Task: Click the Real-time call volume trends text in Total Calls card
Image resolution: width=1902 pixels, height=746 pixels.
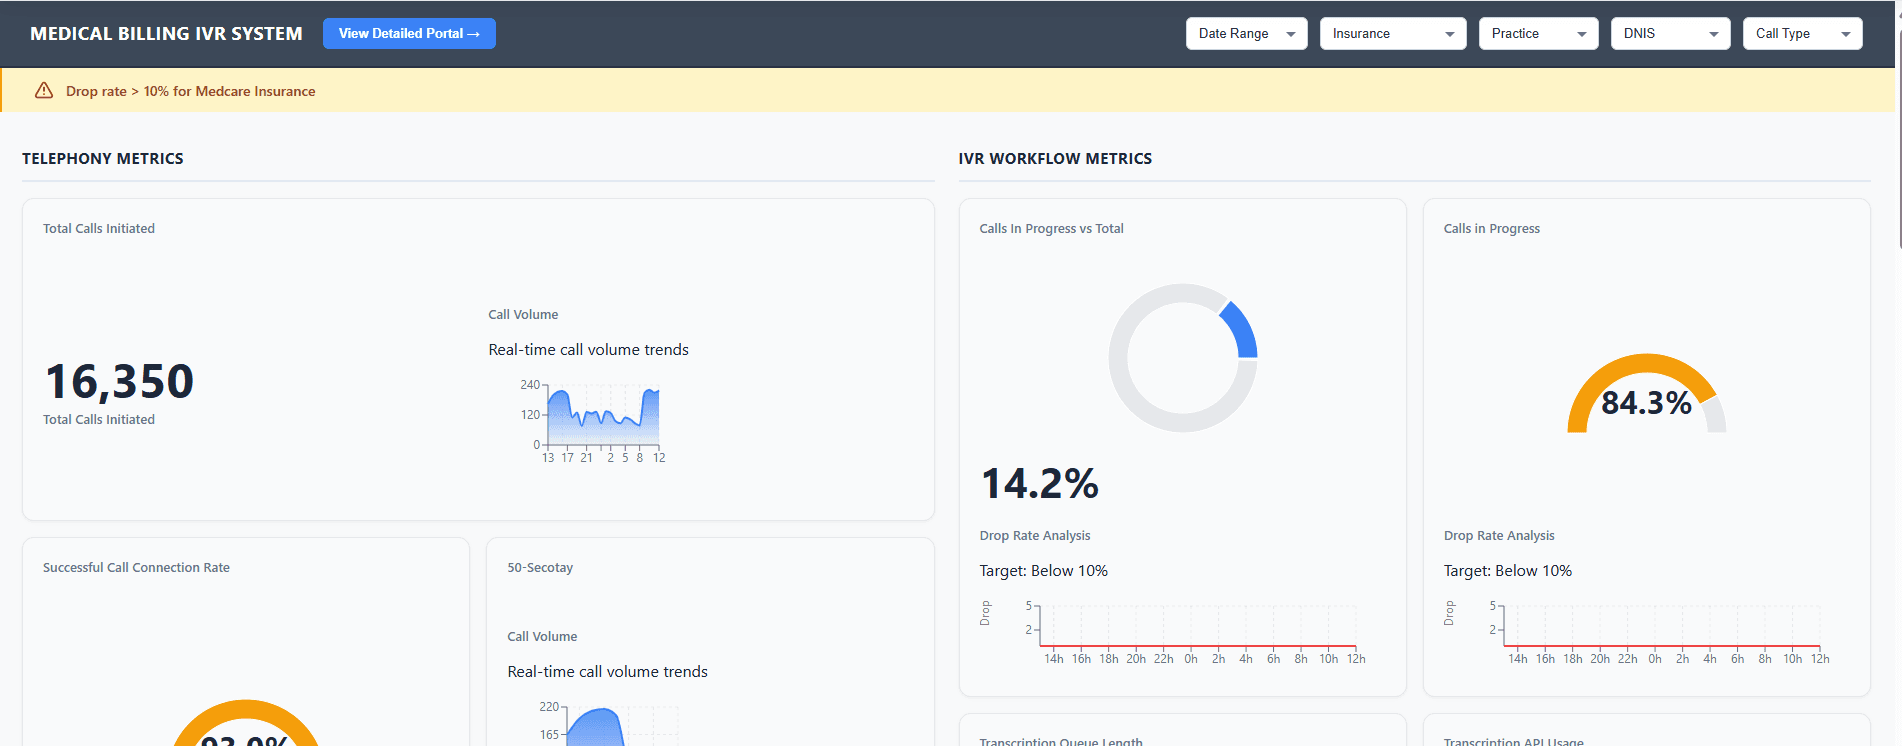Action: 588,349
